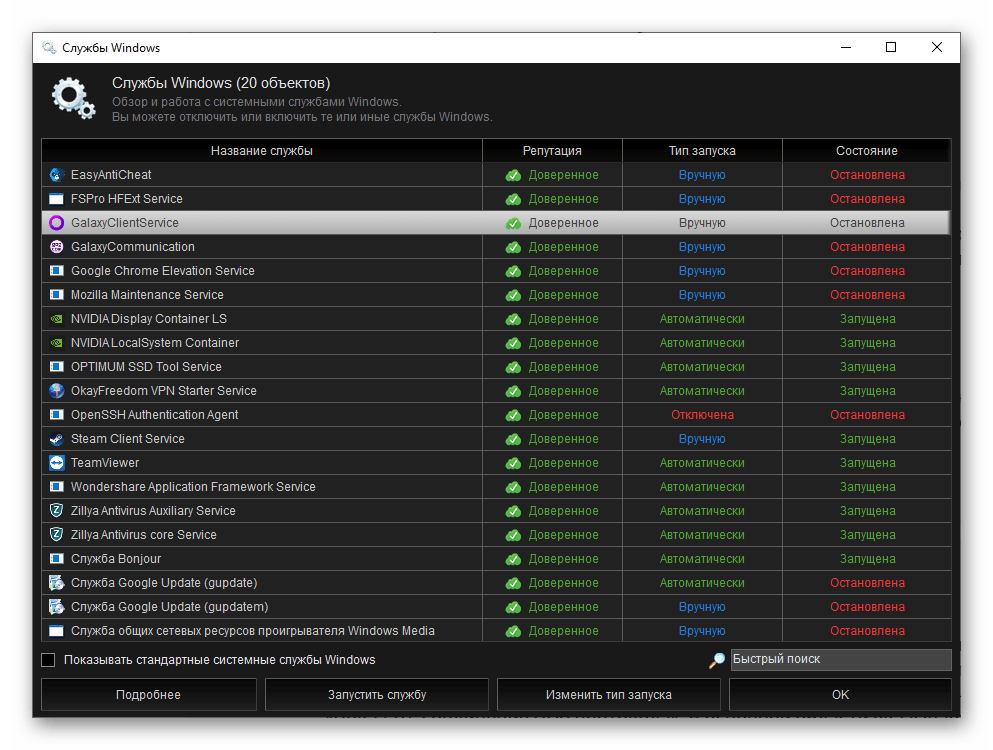Click the TeamViewer service icon
This screenshot has height=750, width=993.
(x=56, y=463)
